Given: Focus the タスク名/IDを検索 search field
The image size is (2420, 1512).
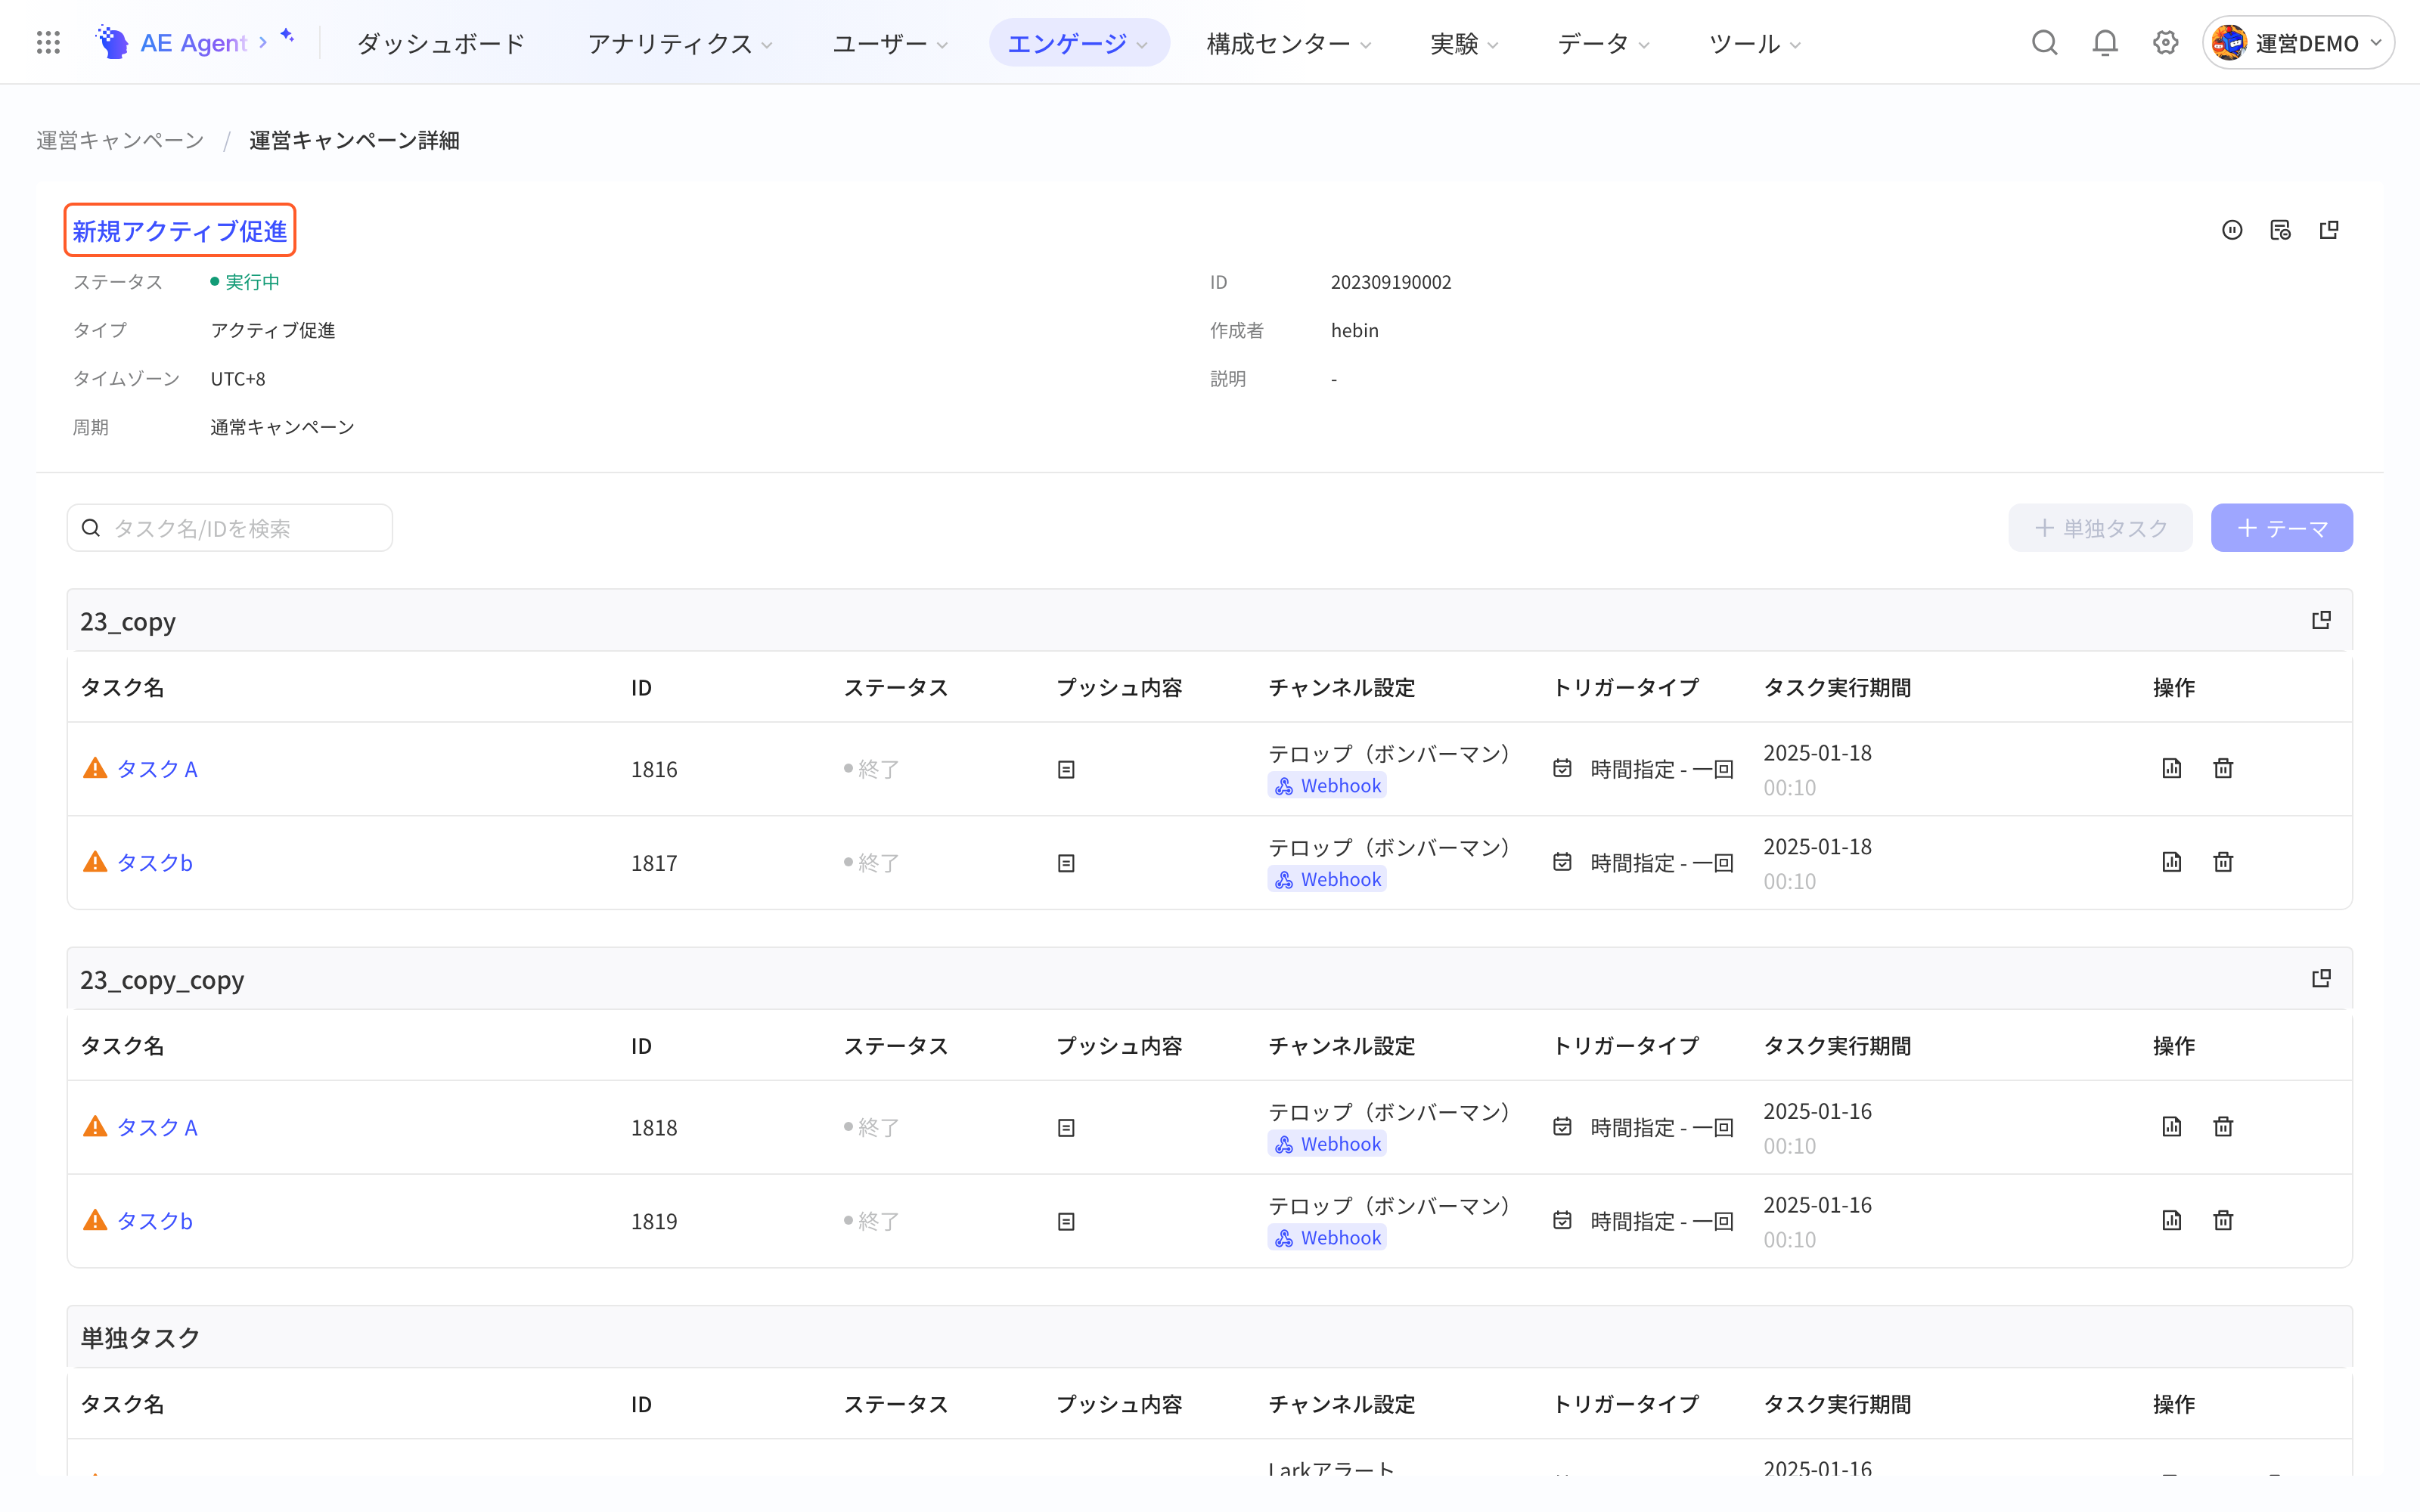Looking at the screenshot, I should point(230,528).
